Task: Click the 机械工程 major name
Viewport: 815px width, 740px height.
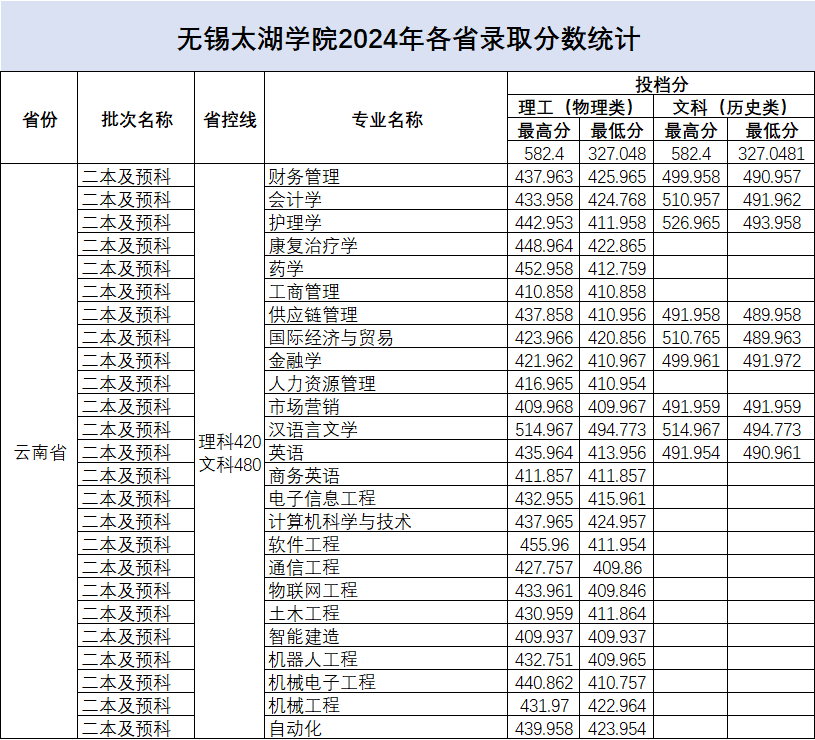Action: coord(304,706)
